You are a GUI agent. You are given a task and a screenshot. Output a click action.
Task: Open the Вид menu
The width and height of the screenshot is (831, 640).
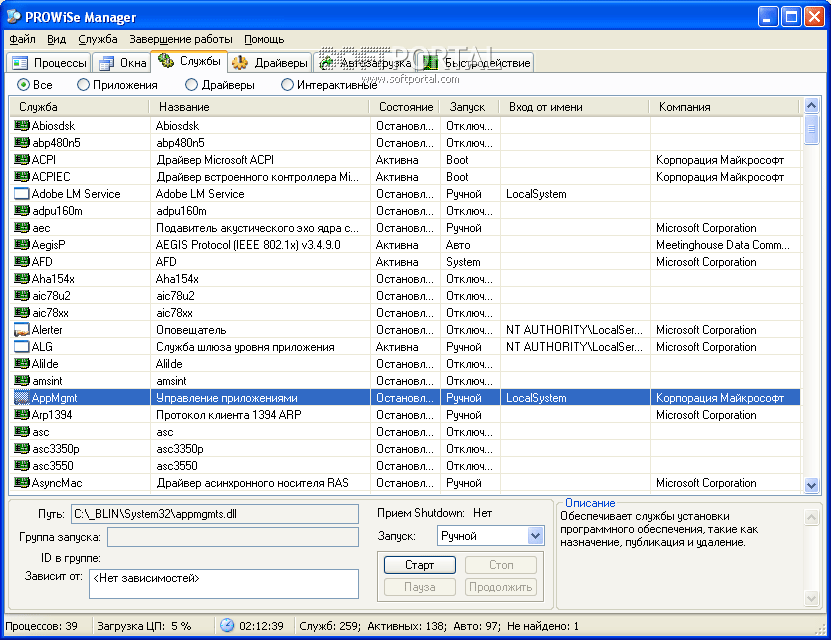click(x=56, y=39)
